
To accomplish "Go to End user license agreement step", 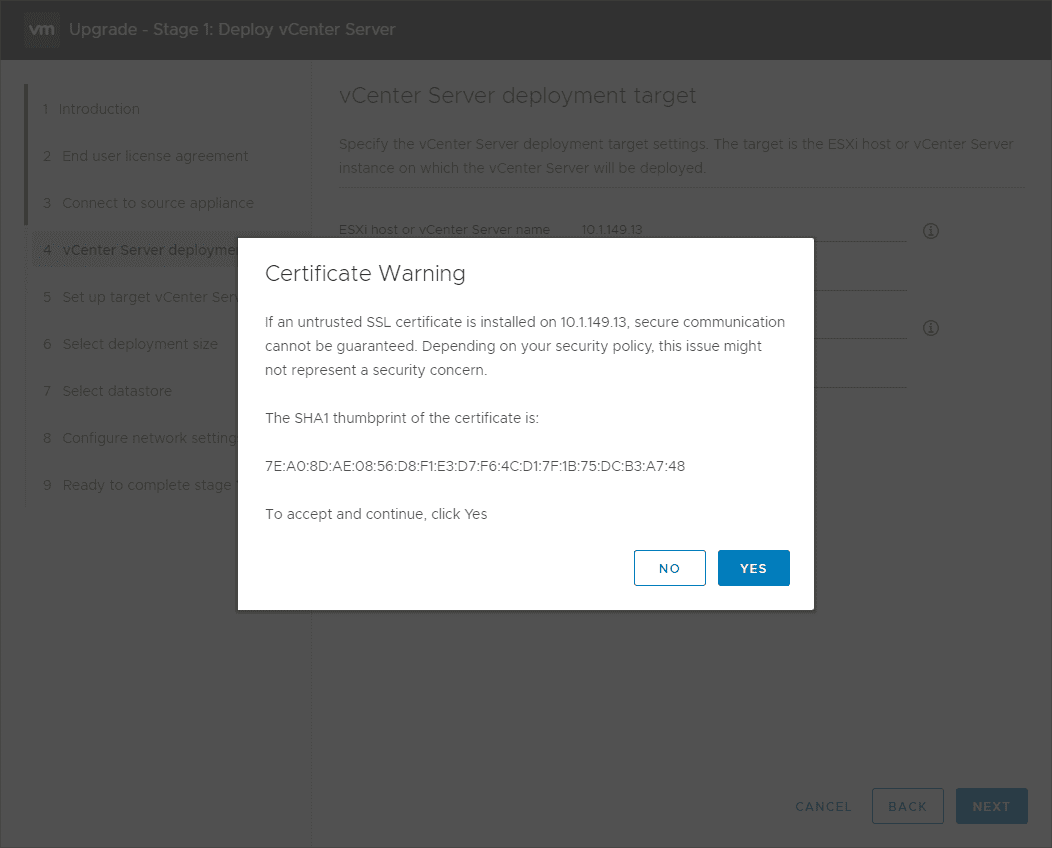I will (x=155, y=156).
